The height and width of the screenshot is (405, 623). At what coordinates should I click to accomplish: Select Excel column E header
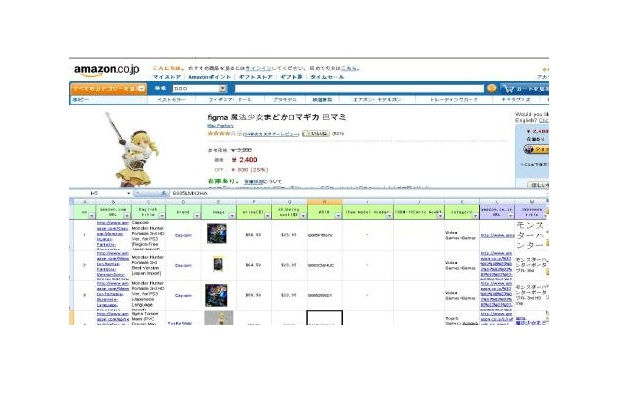point(219,202)
